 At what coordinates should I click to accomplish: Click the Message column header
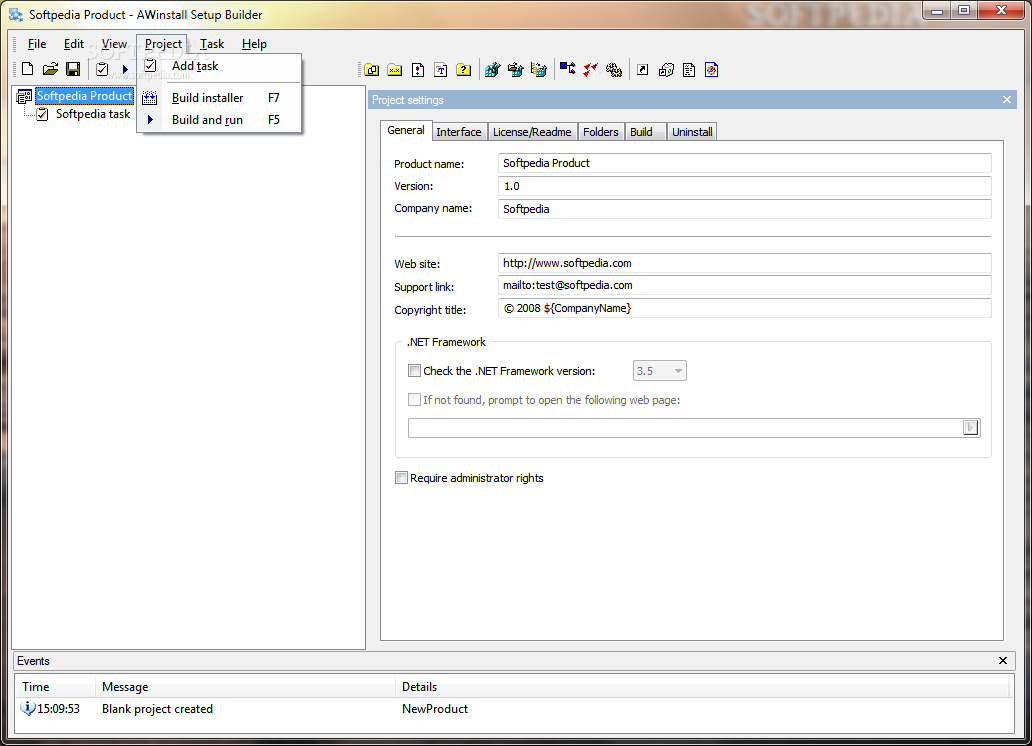point(245,687)
